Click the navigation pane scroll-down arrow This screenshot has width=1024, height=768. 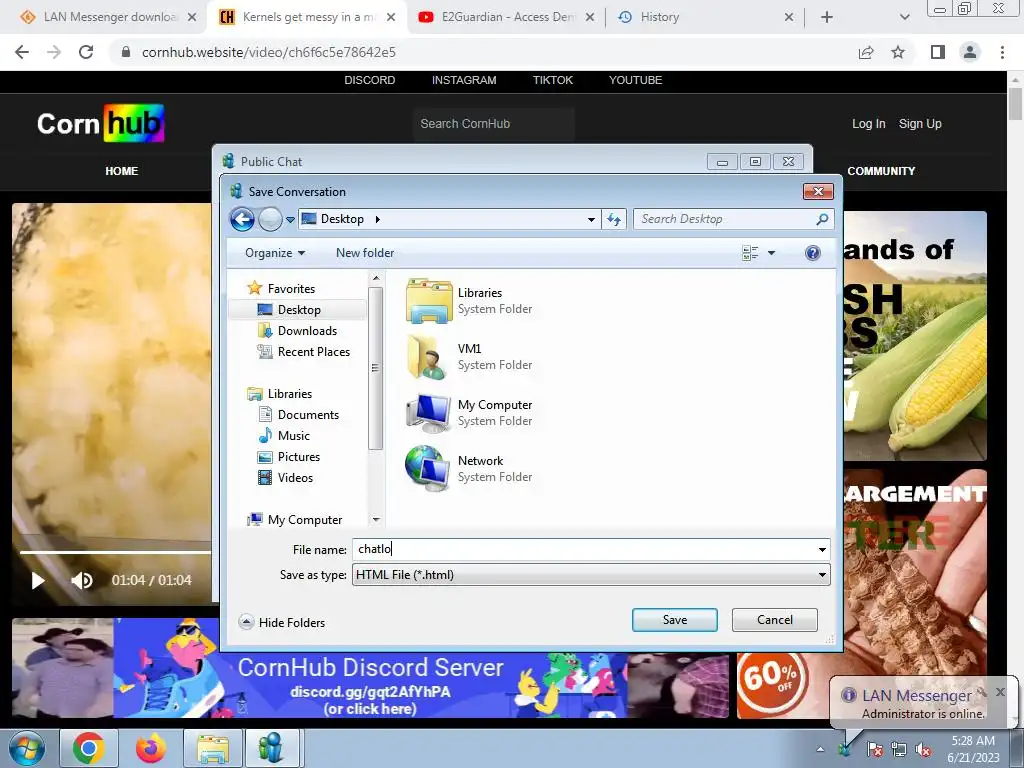pyautogui.click(x=376, y=520)
